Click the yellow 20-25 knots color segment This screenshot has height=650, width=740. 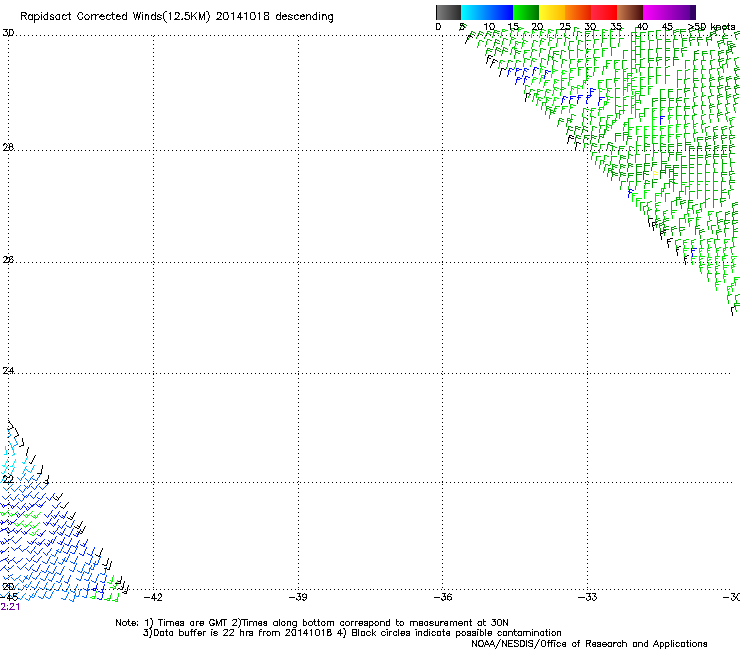(552, 12)
